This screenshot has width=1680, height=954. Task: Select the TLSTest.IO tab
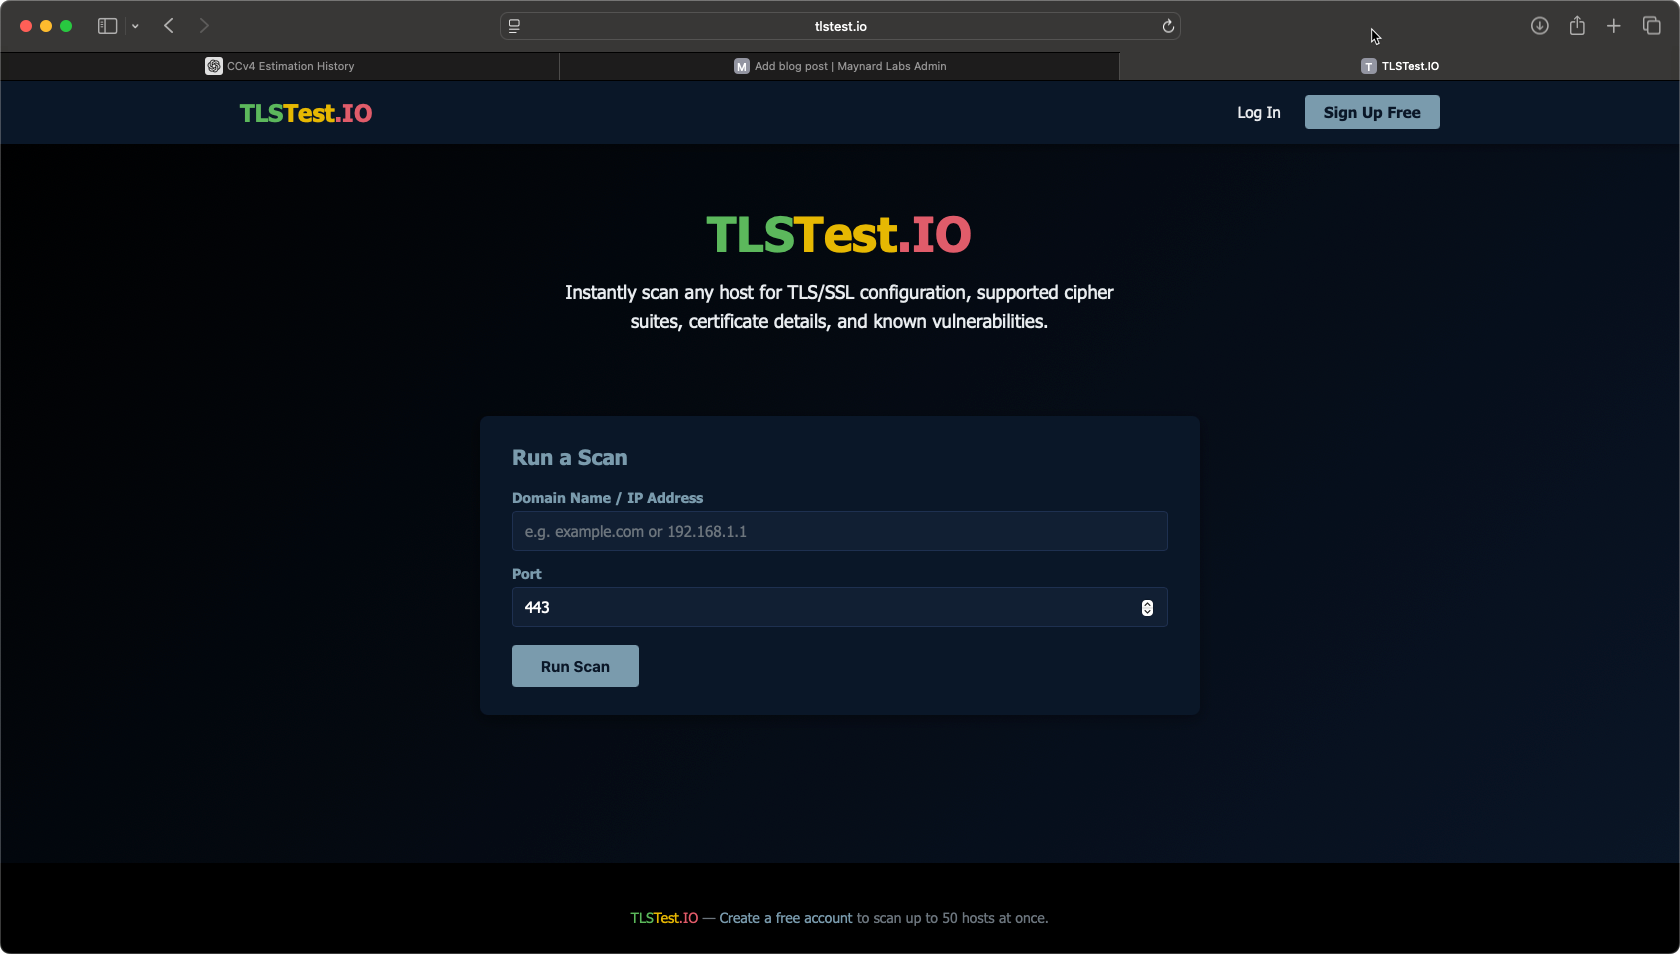(1400, 66)
